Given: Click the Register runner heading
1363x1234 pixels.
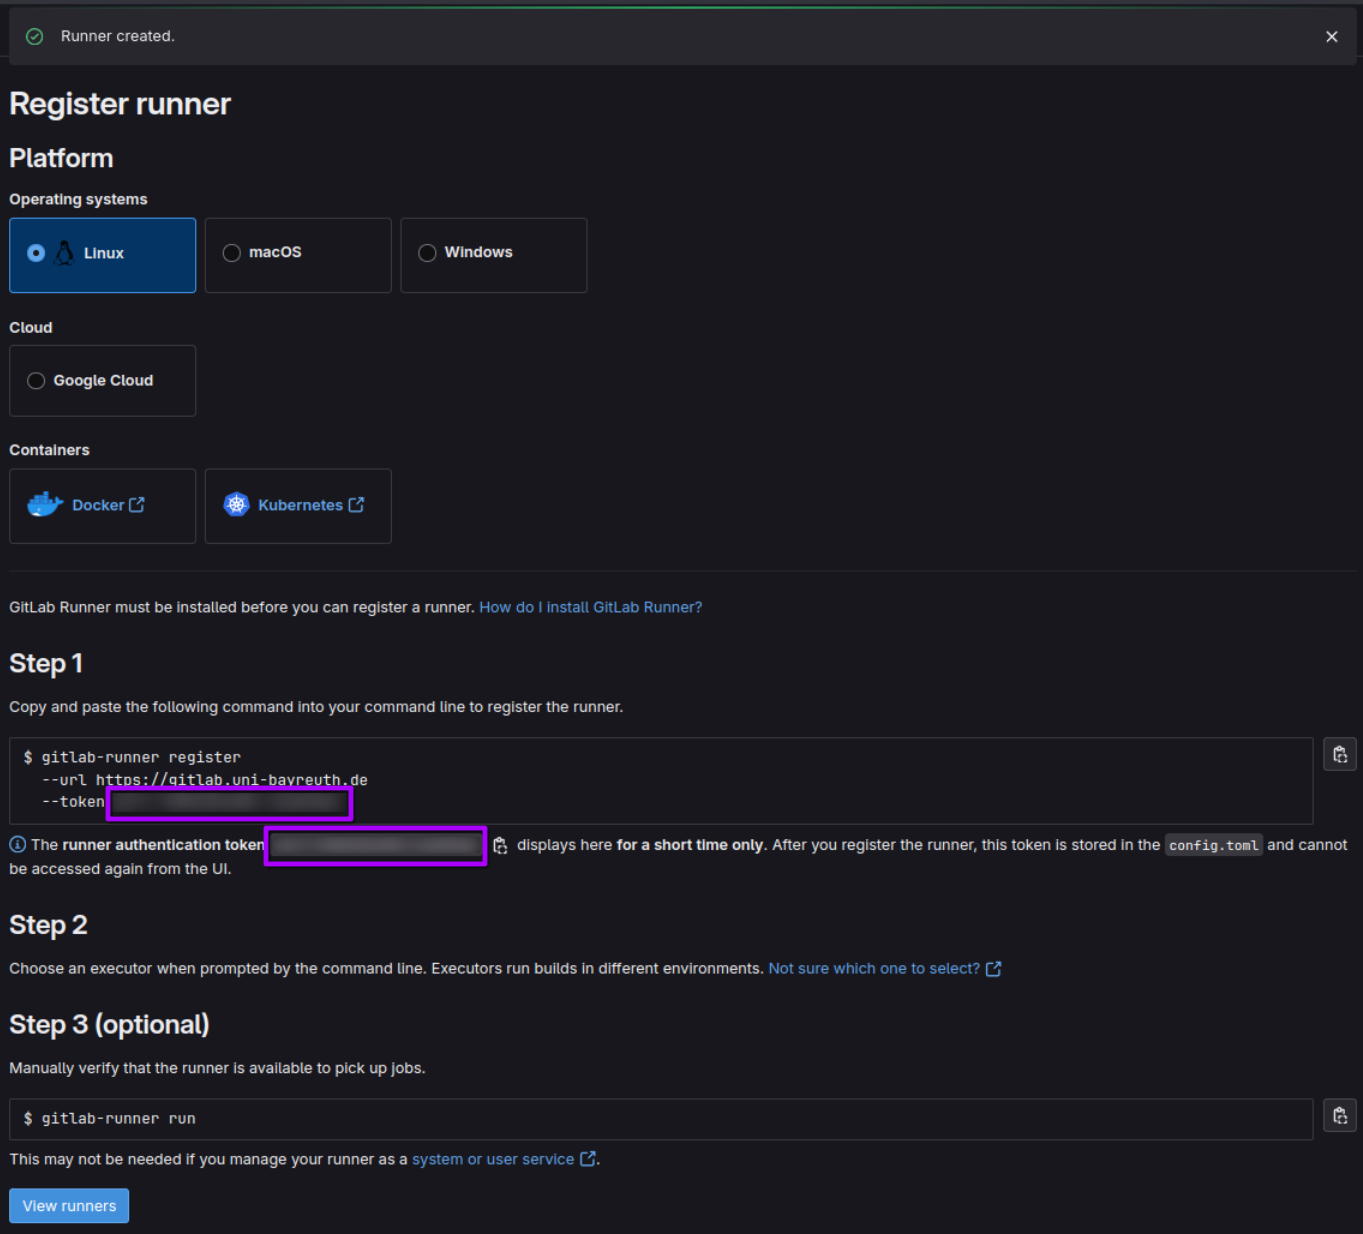Looking at the screenshot, I should (120, 104).
